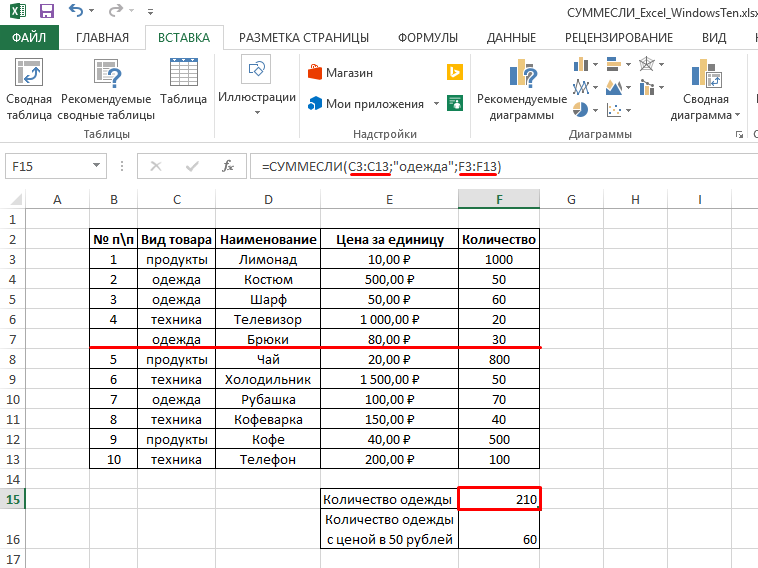Click the Save icon in the quick access toolbar
This screenshot has width=758, height=568.
point(47,13)
